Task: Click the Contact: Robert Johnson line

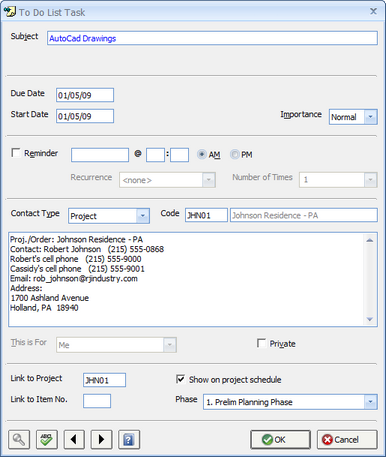Action: coord(87,249)
